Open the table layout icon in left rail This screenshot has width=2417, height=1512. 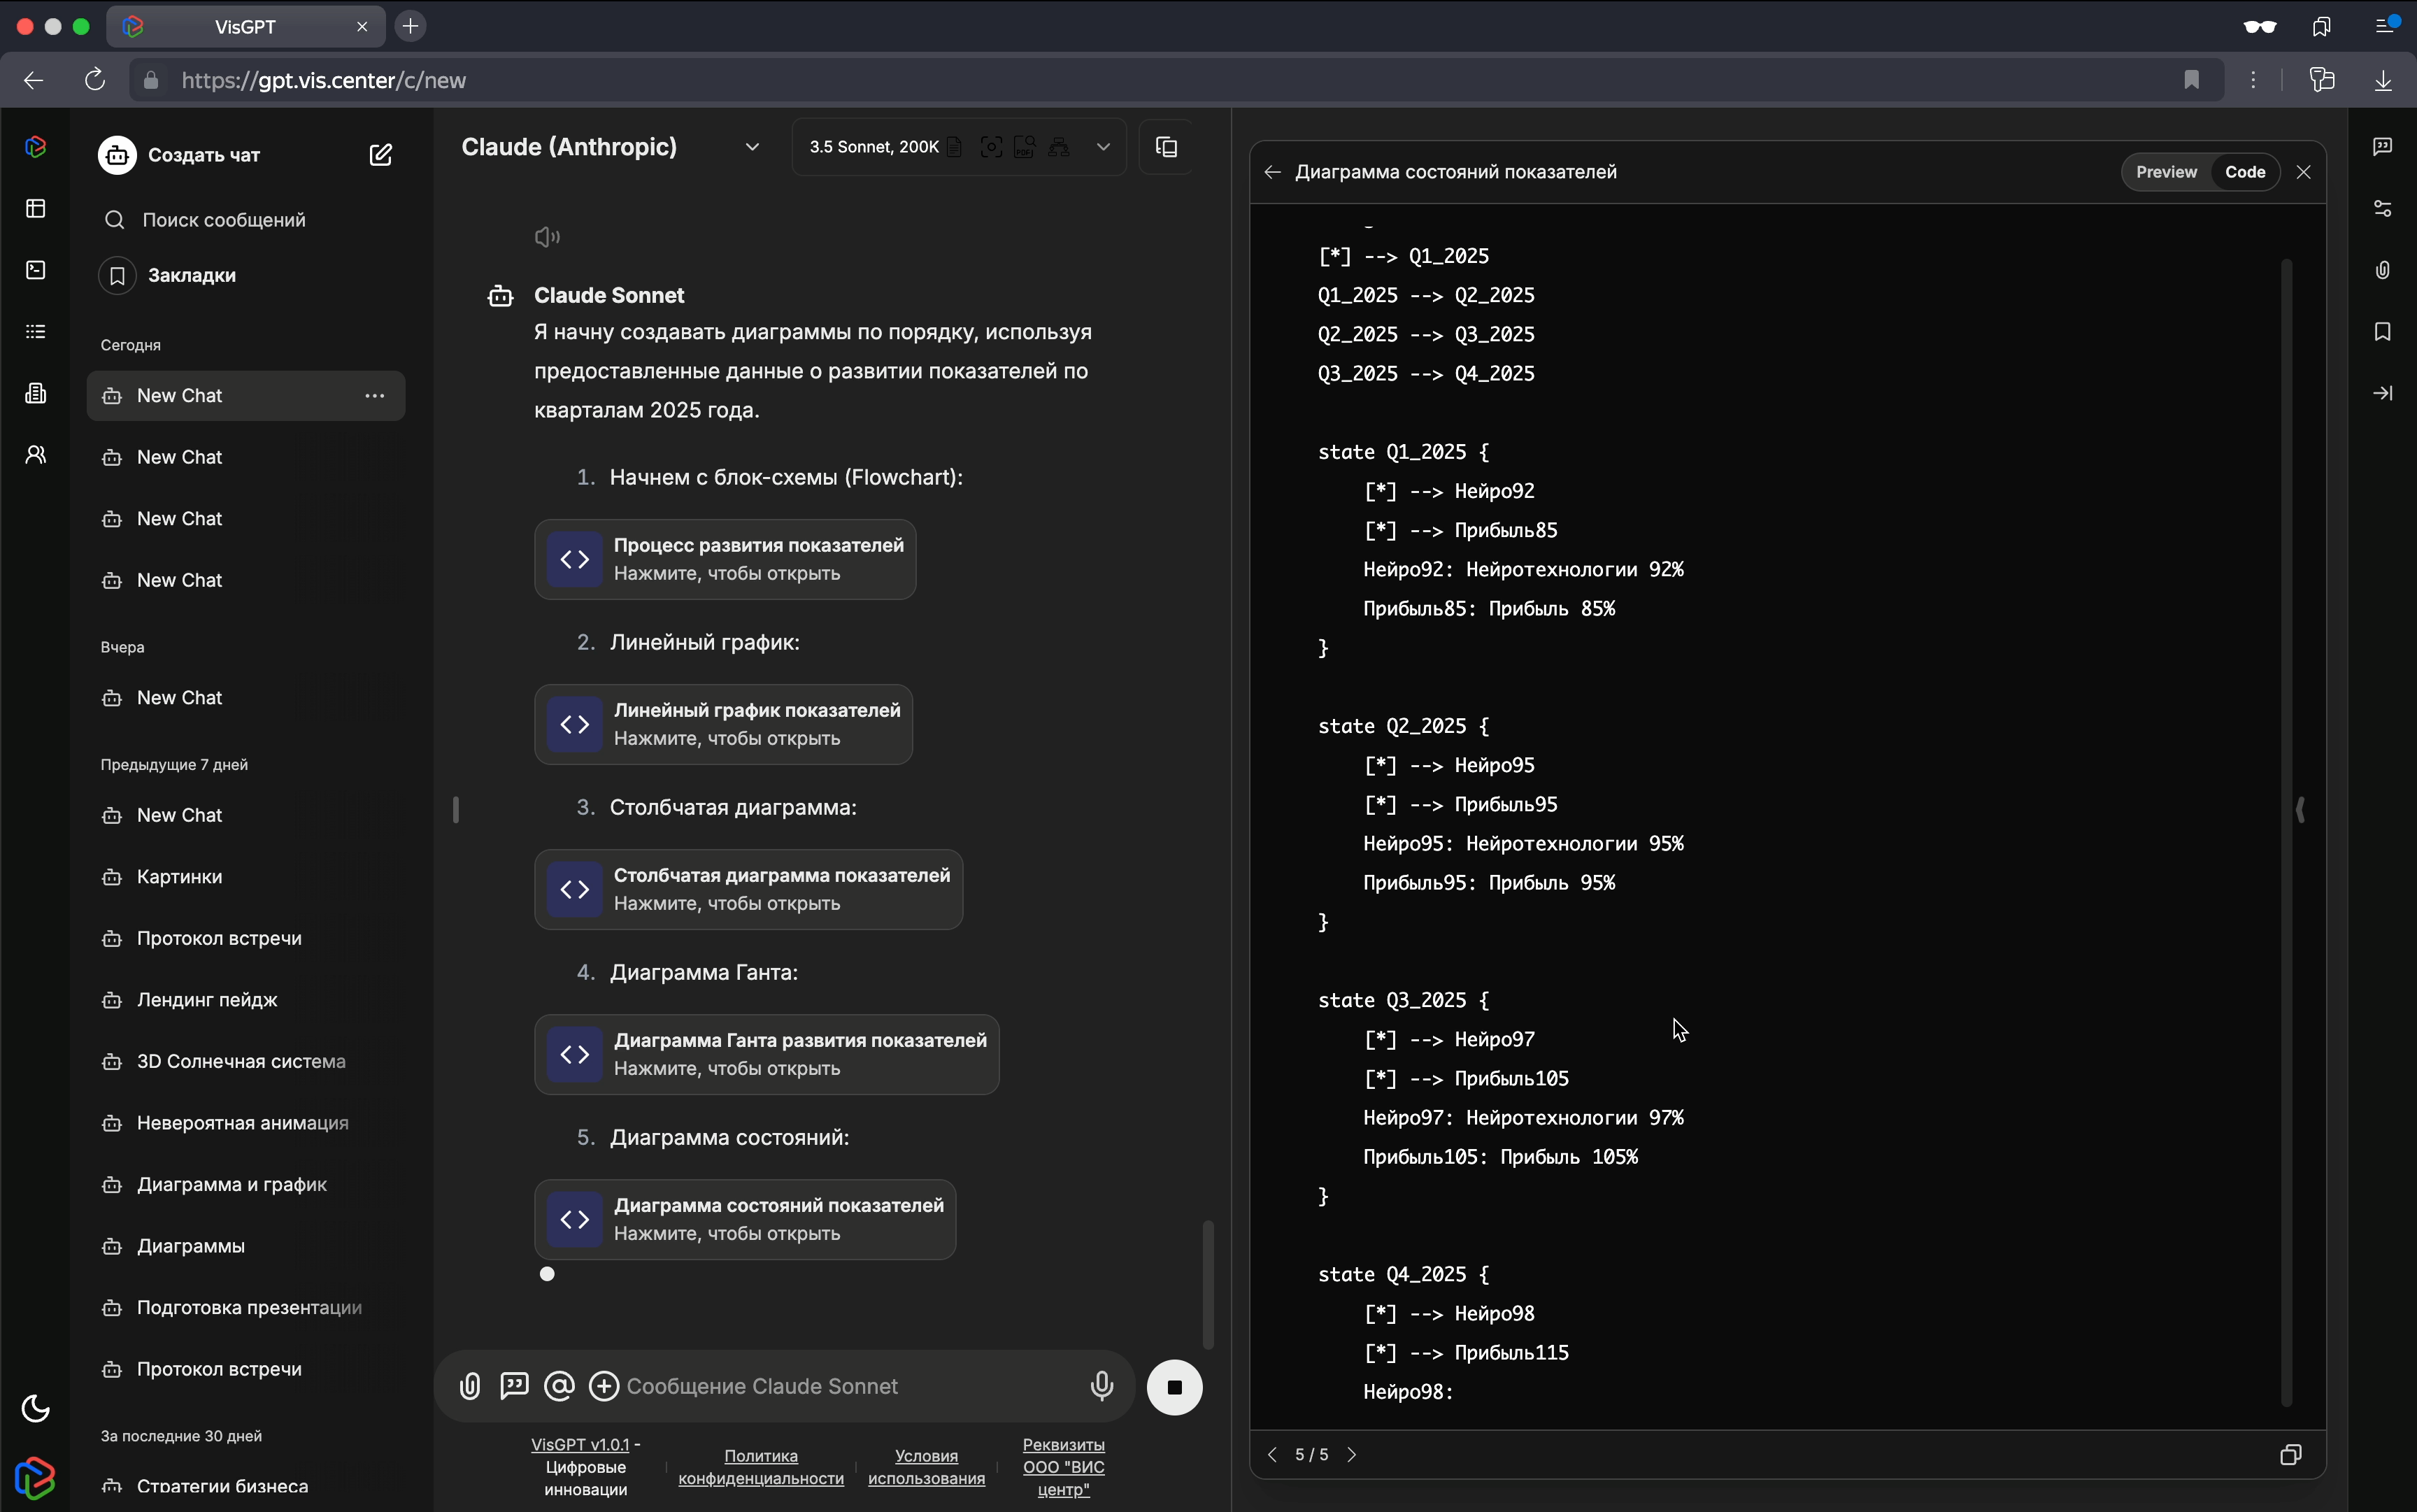pyautogui.click(x=36, y=208)
